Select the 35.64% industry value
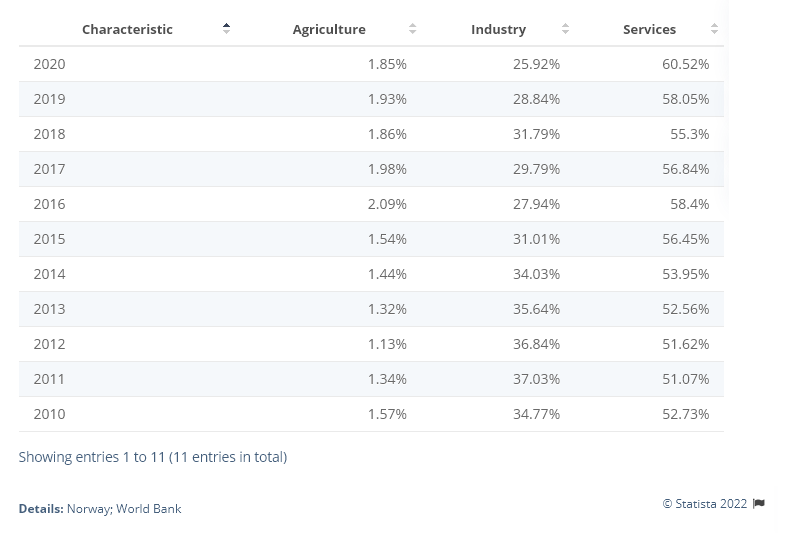 click(x=536, y=309)
